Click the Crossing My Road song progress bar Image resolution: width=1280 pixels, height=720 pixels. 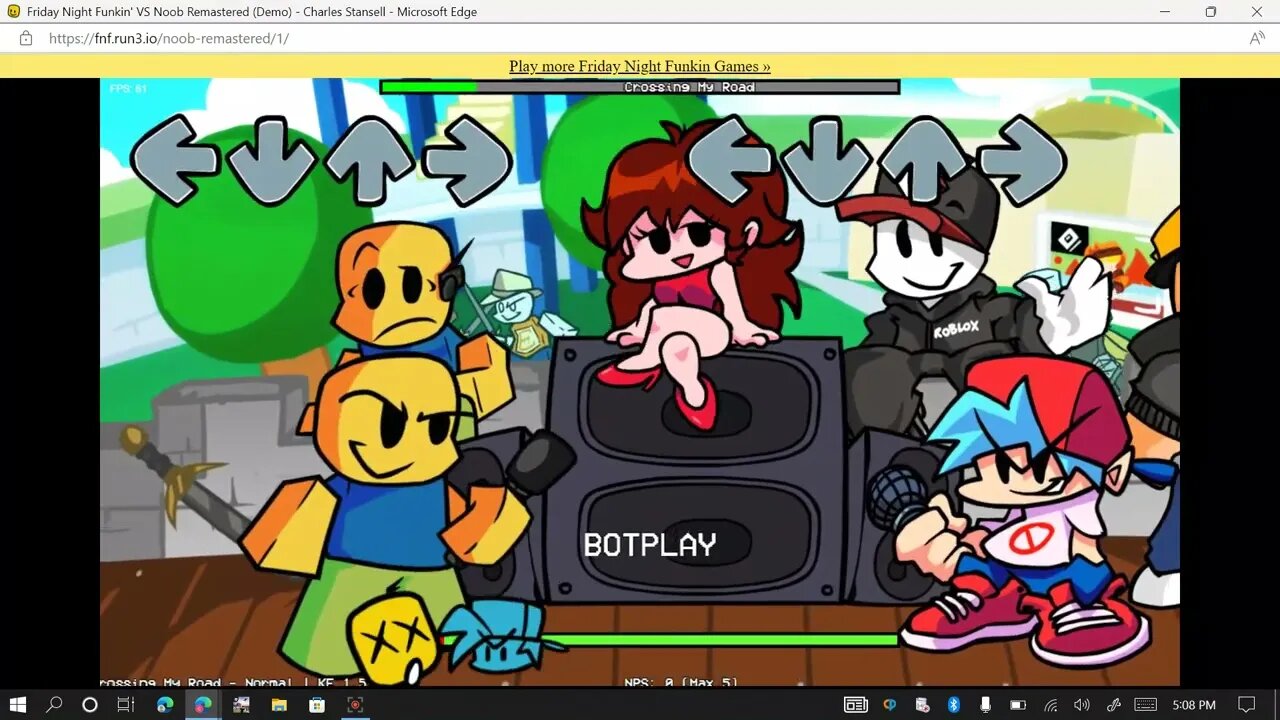pyautogui.click(x=640, y=87)
